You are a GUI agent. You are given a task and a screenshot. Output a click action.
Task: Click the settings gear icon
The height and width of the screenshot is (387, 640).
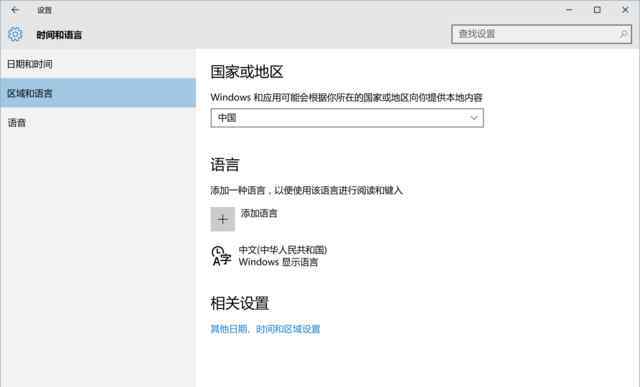point(16,34)
